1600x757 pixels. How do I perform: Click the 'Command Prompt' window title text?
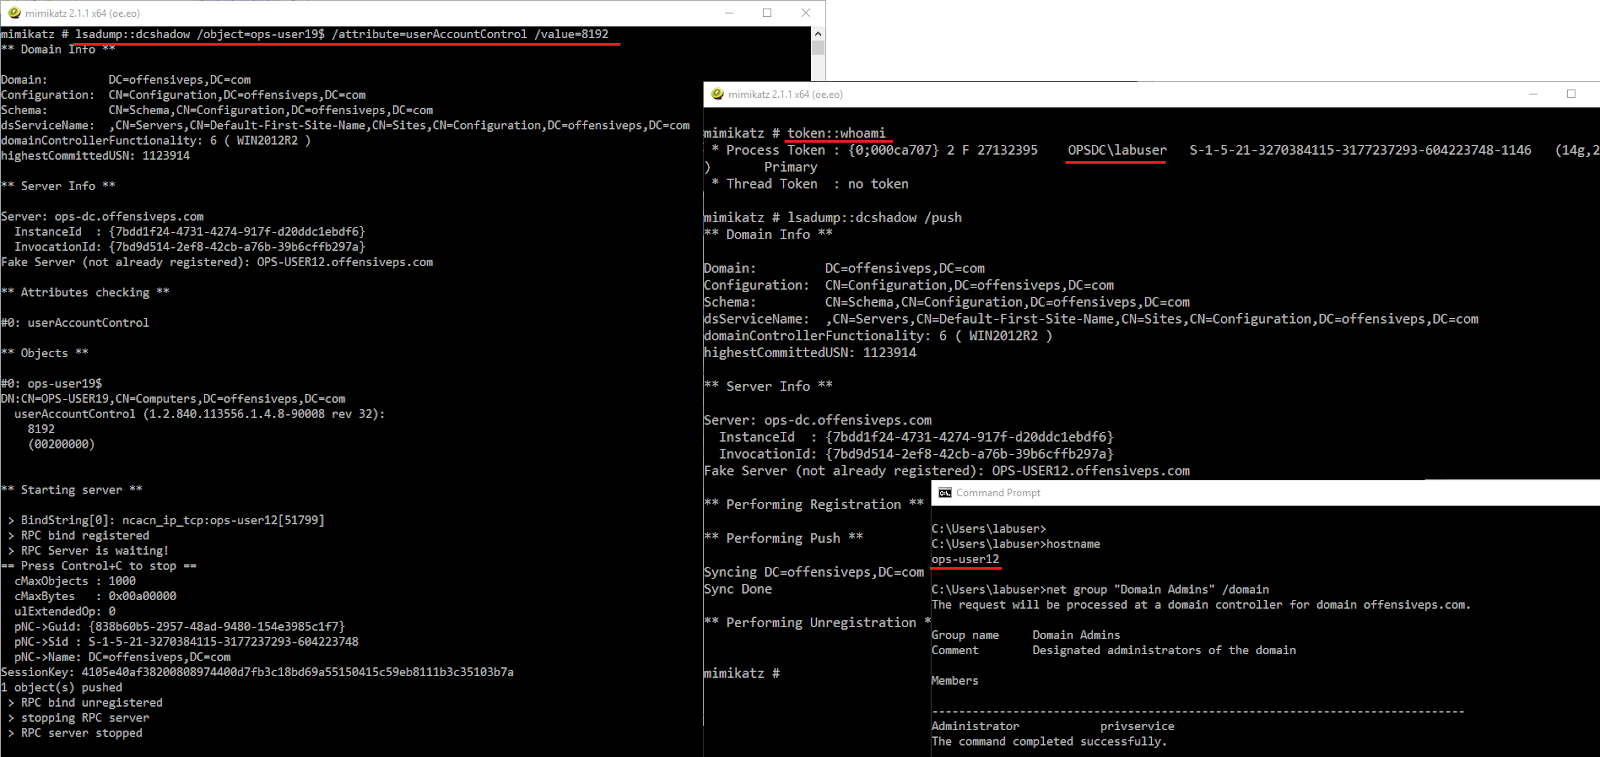(x=998, y=493)
